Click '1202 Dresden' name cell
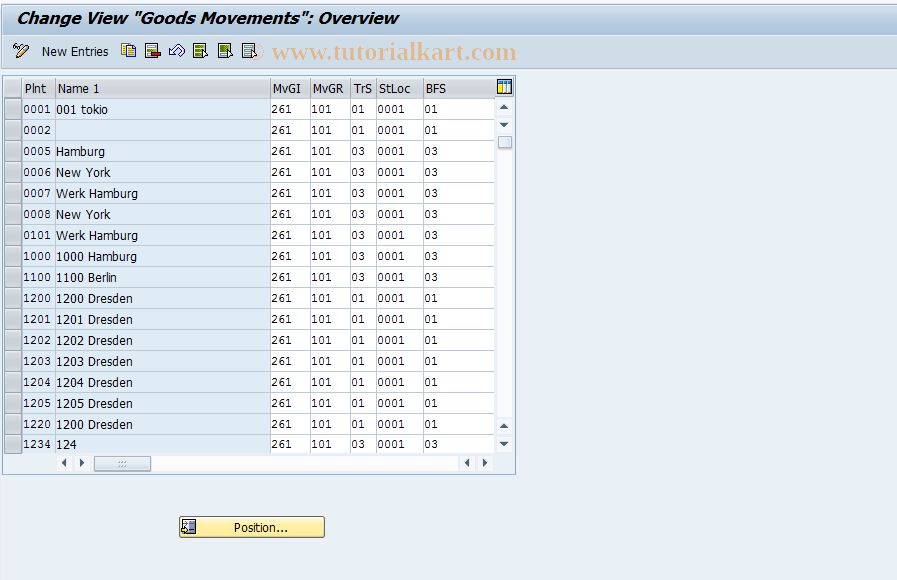Screen dimensions: 897x580 click(162, 340)
